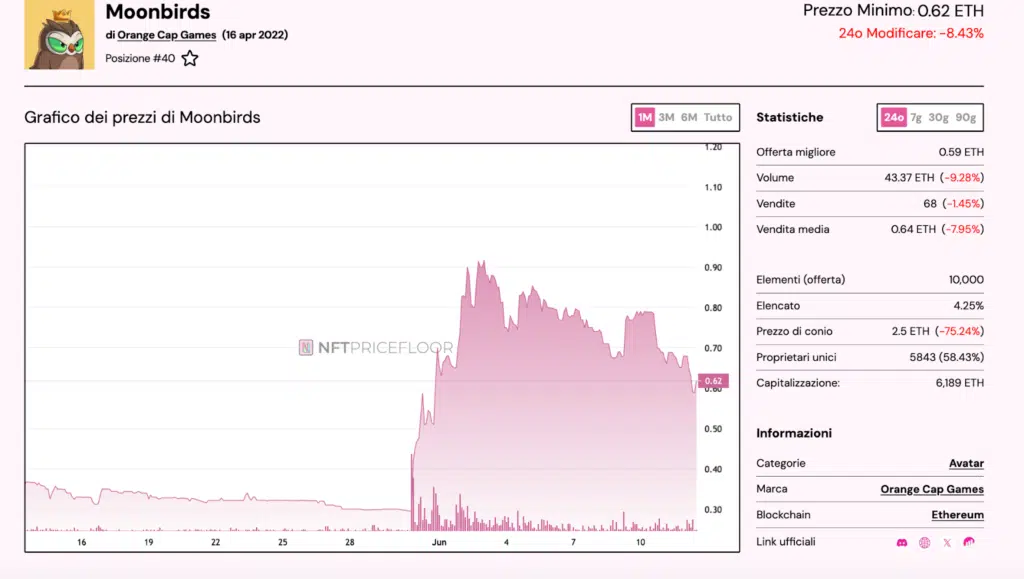Viewport: 1024px width, 579px height.
Task: Switch statistics to 30g period
Action: [x=938, y=117]
